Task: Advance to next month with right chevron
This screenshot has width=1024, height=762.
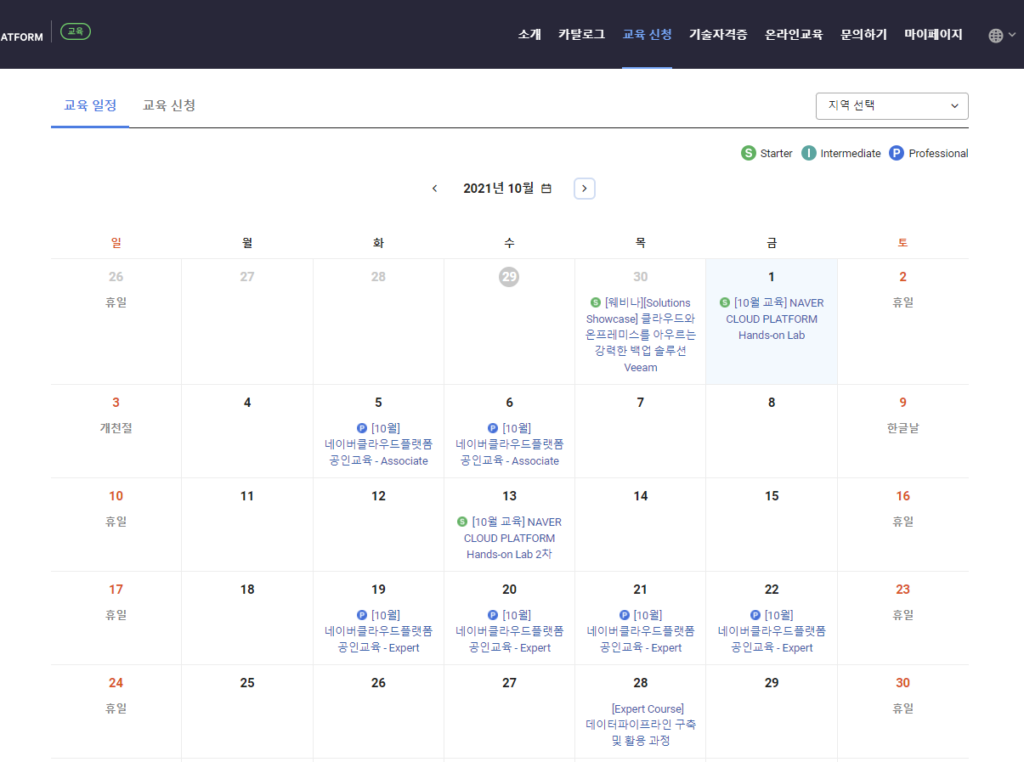Action: (x=584, y=189)
